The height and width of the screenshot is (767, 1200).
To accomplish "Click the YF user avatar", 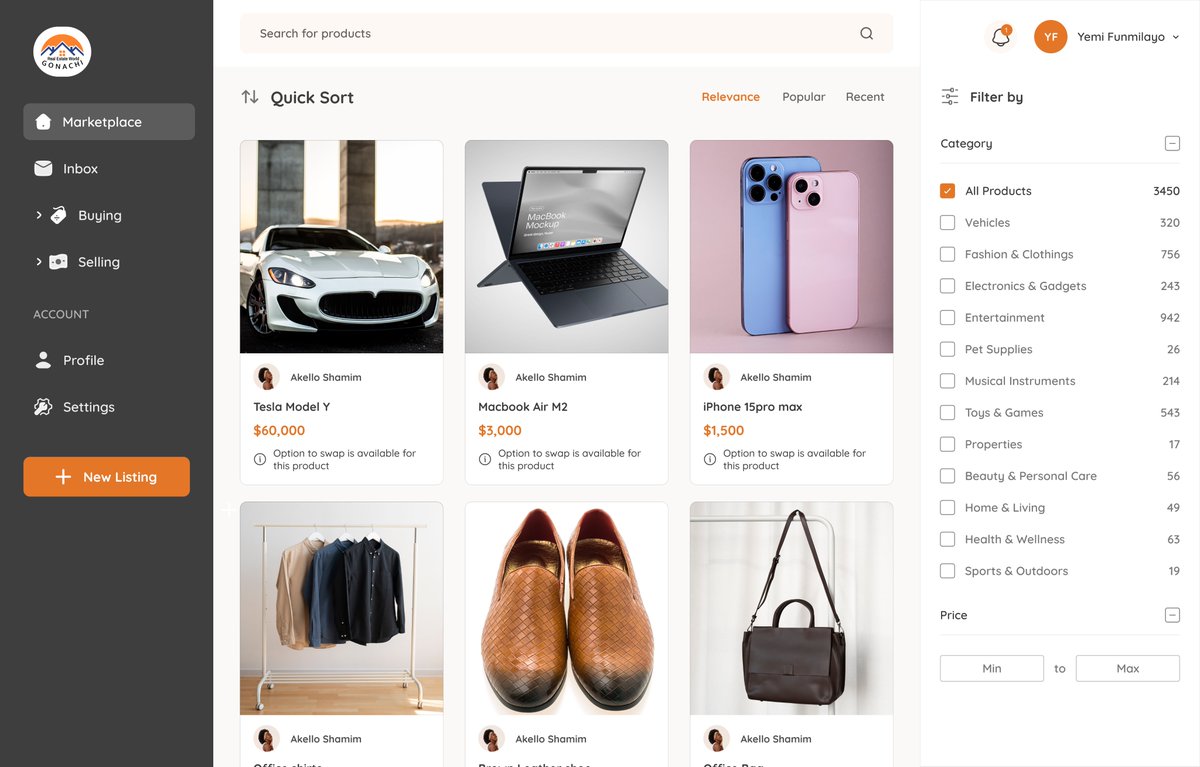I will [x=1051, y=37].
